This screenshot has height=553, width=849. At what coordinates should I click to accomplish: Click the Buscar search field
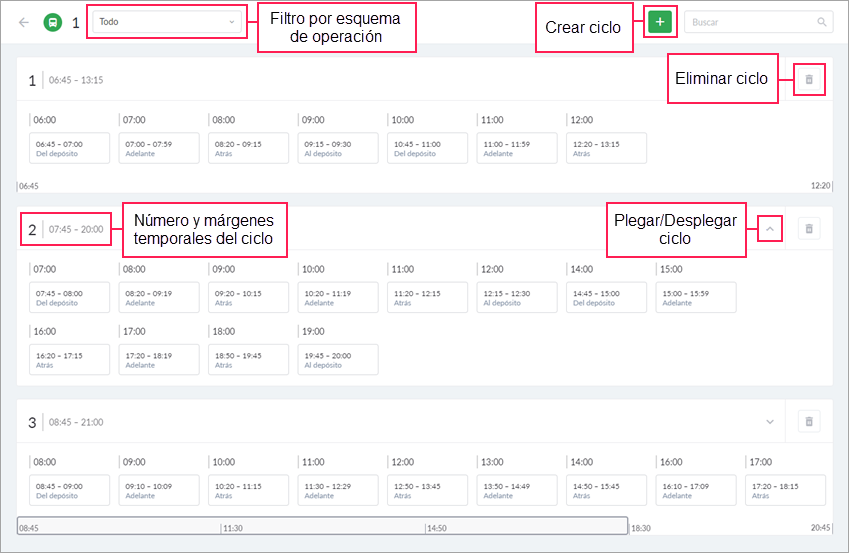point(750,21)
